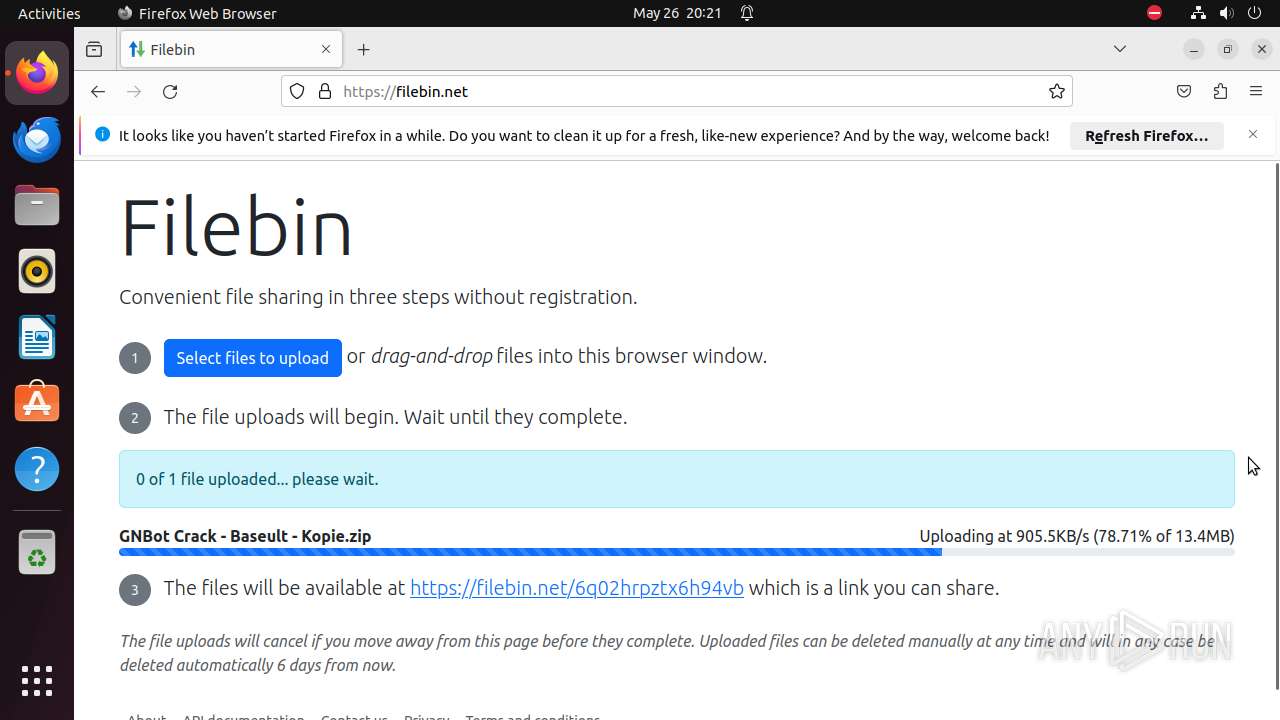Open the volume icon in system tray
This screenshot has width=1280, height=720.
(x=1226, y=13)
